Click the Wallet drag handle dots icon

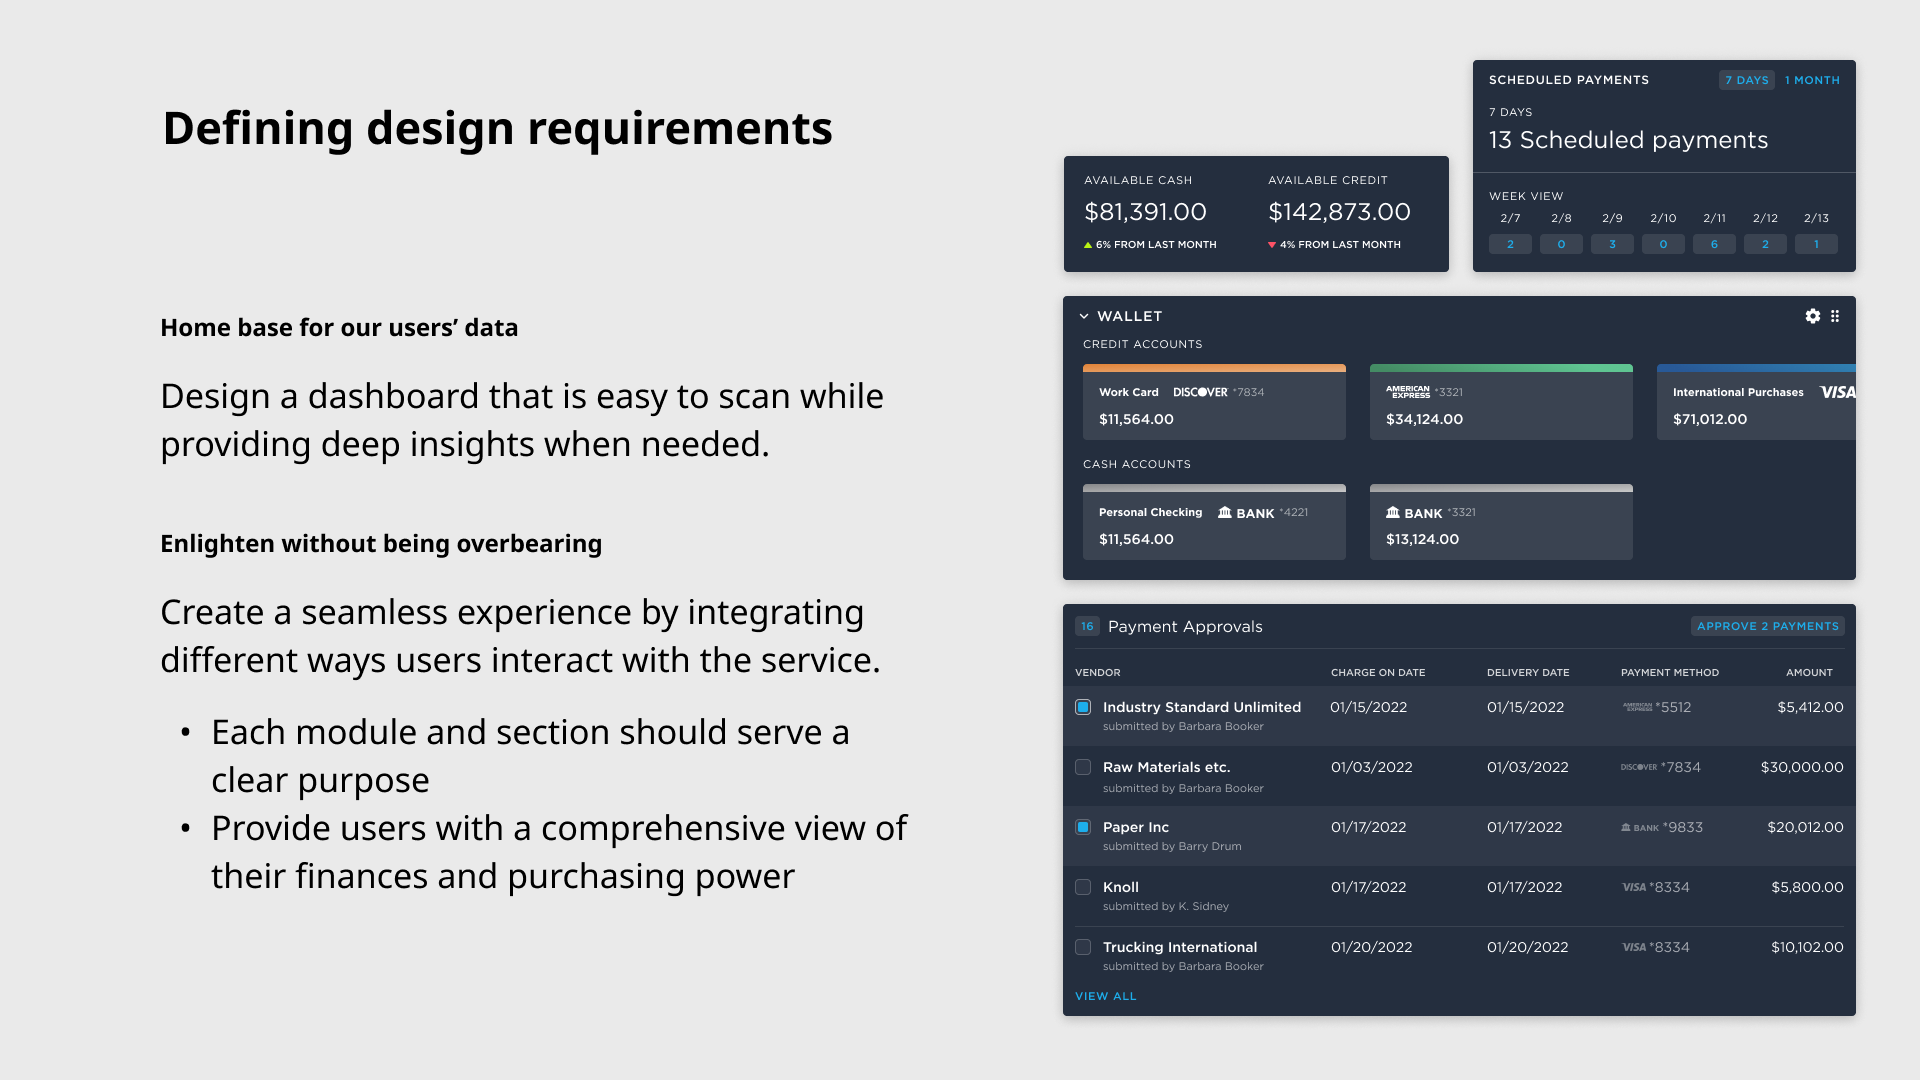pos(1835,316)
